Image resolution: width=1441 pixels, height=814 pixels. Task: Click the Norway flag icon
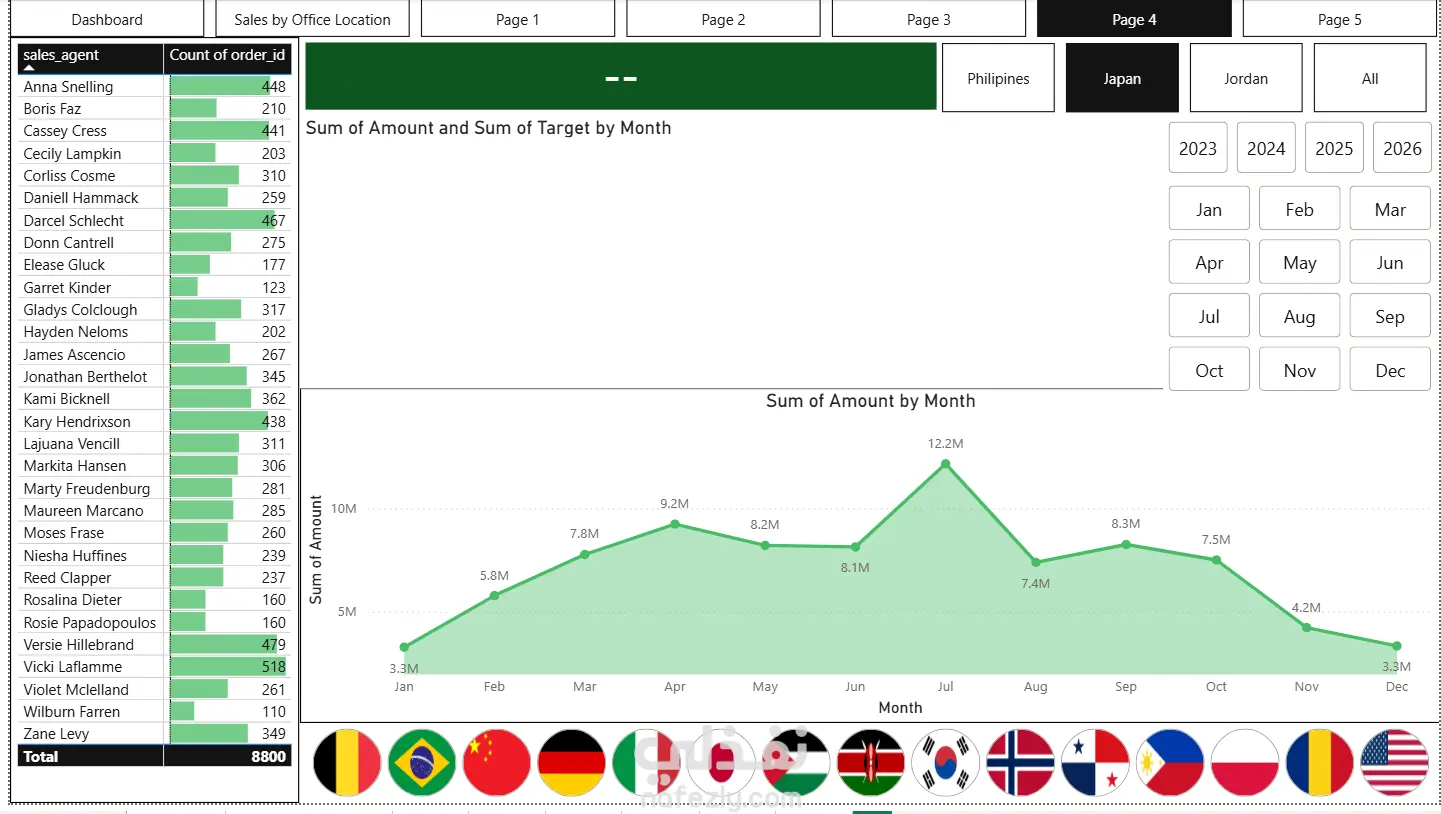point(1021,763)
